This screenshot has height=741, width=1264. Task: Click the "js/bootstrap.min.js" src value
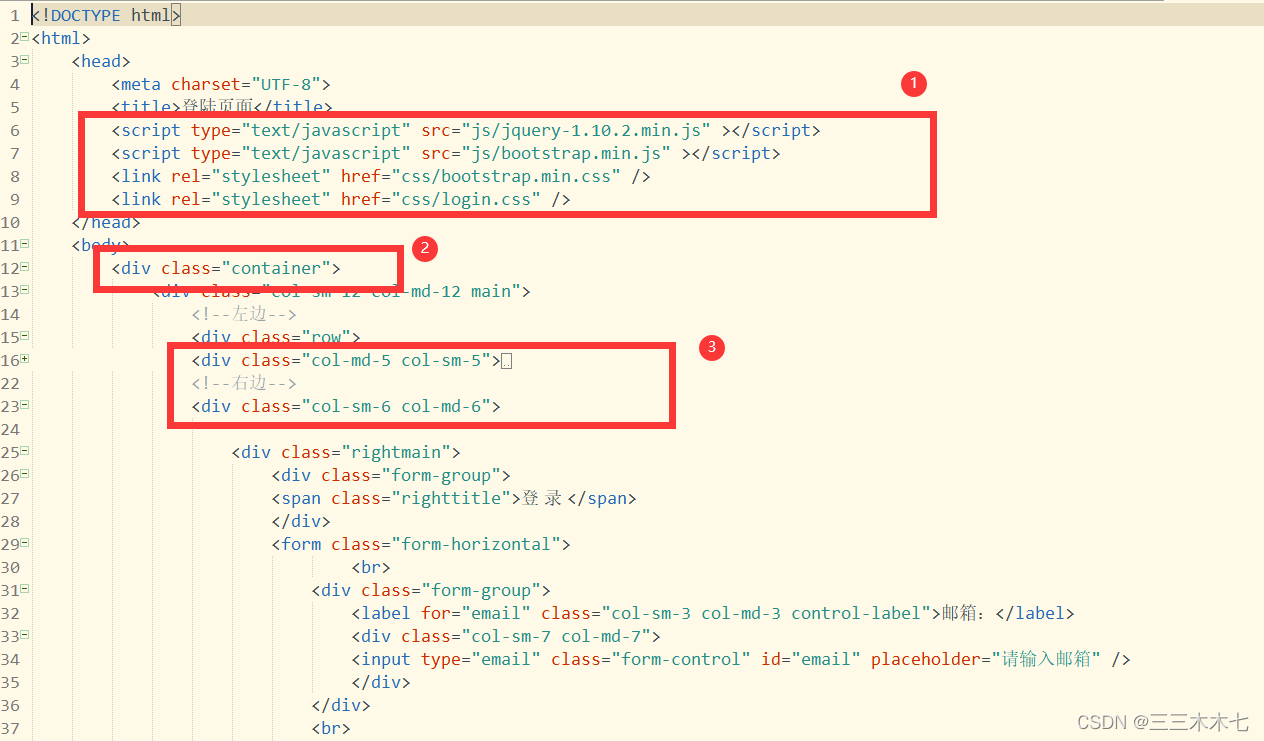pyautogui.click(x=566, y=153)
